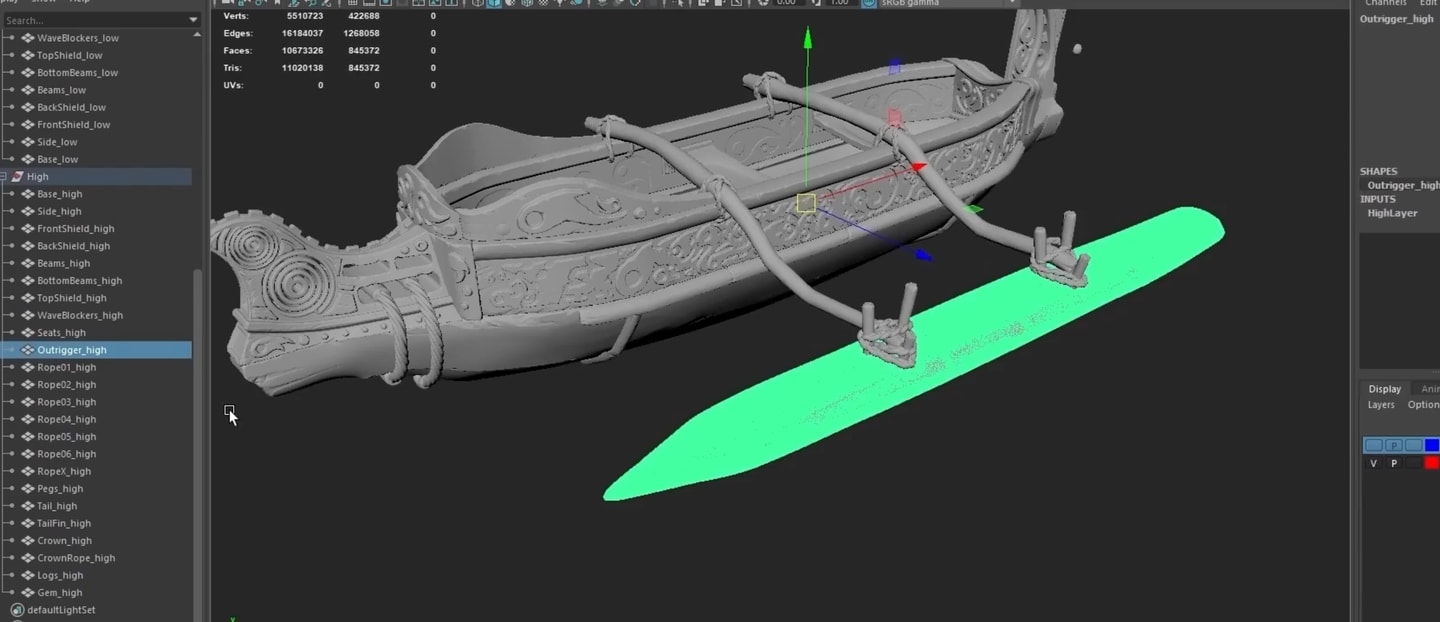Click the mesh icon next to Side_high
This screenshot has height=622, width=1440.
click(28, 211)
